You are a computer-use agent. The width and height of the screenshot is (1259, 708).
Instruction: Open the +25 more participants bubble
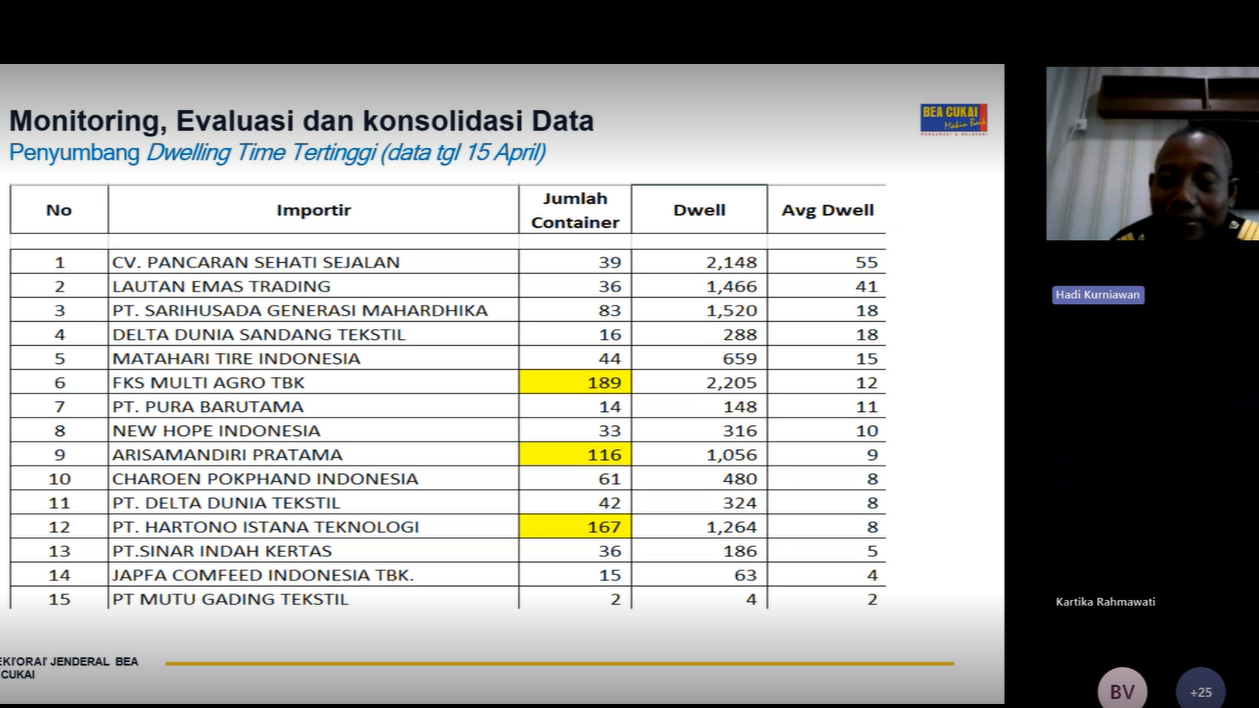coord(1200,690)
